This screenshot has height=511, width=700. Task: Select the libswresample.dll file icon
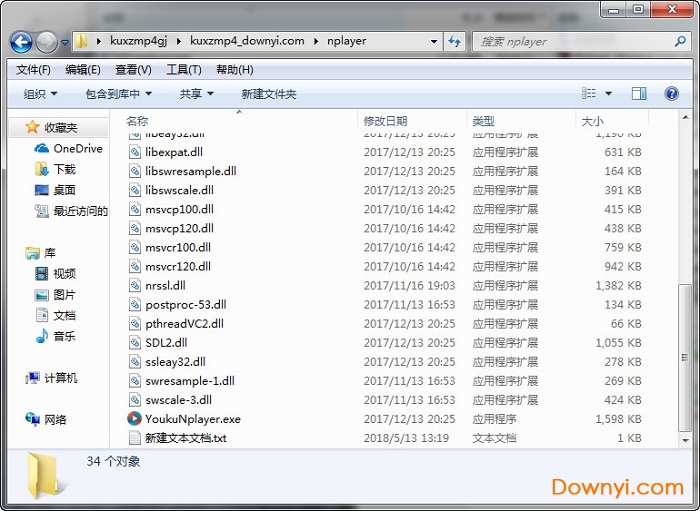pyautogui.click(x=135, y=171)
